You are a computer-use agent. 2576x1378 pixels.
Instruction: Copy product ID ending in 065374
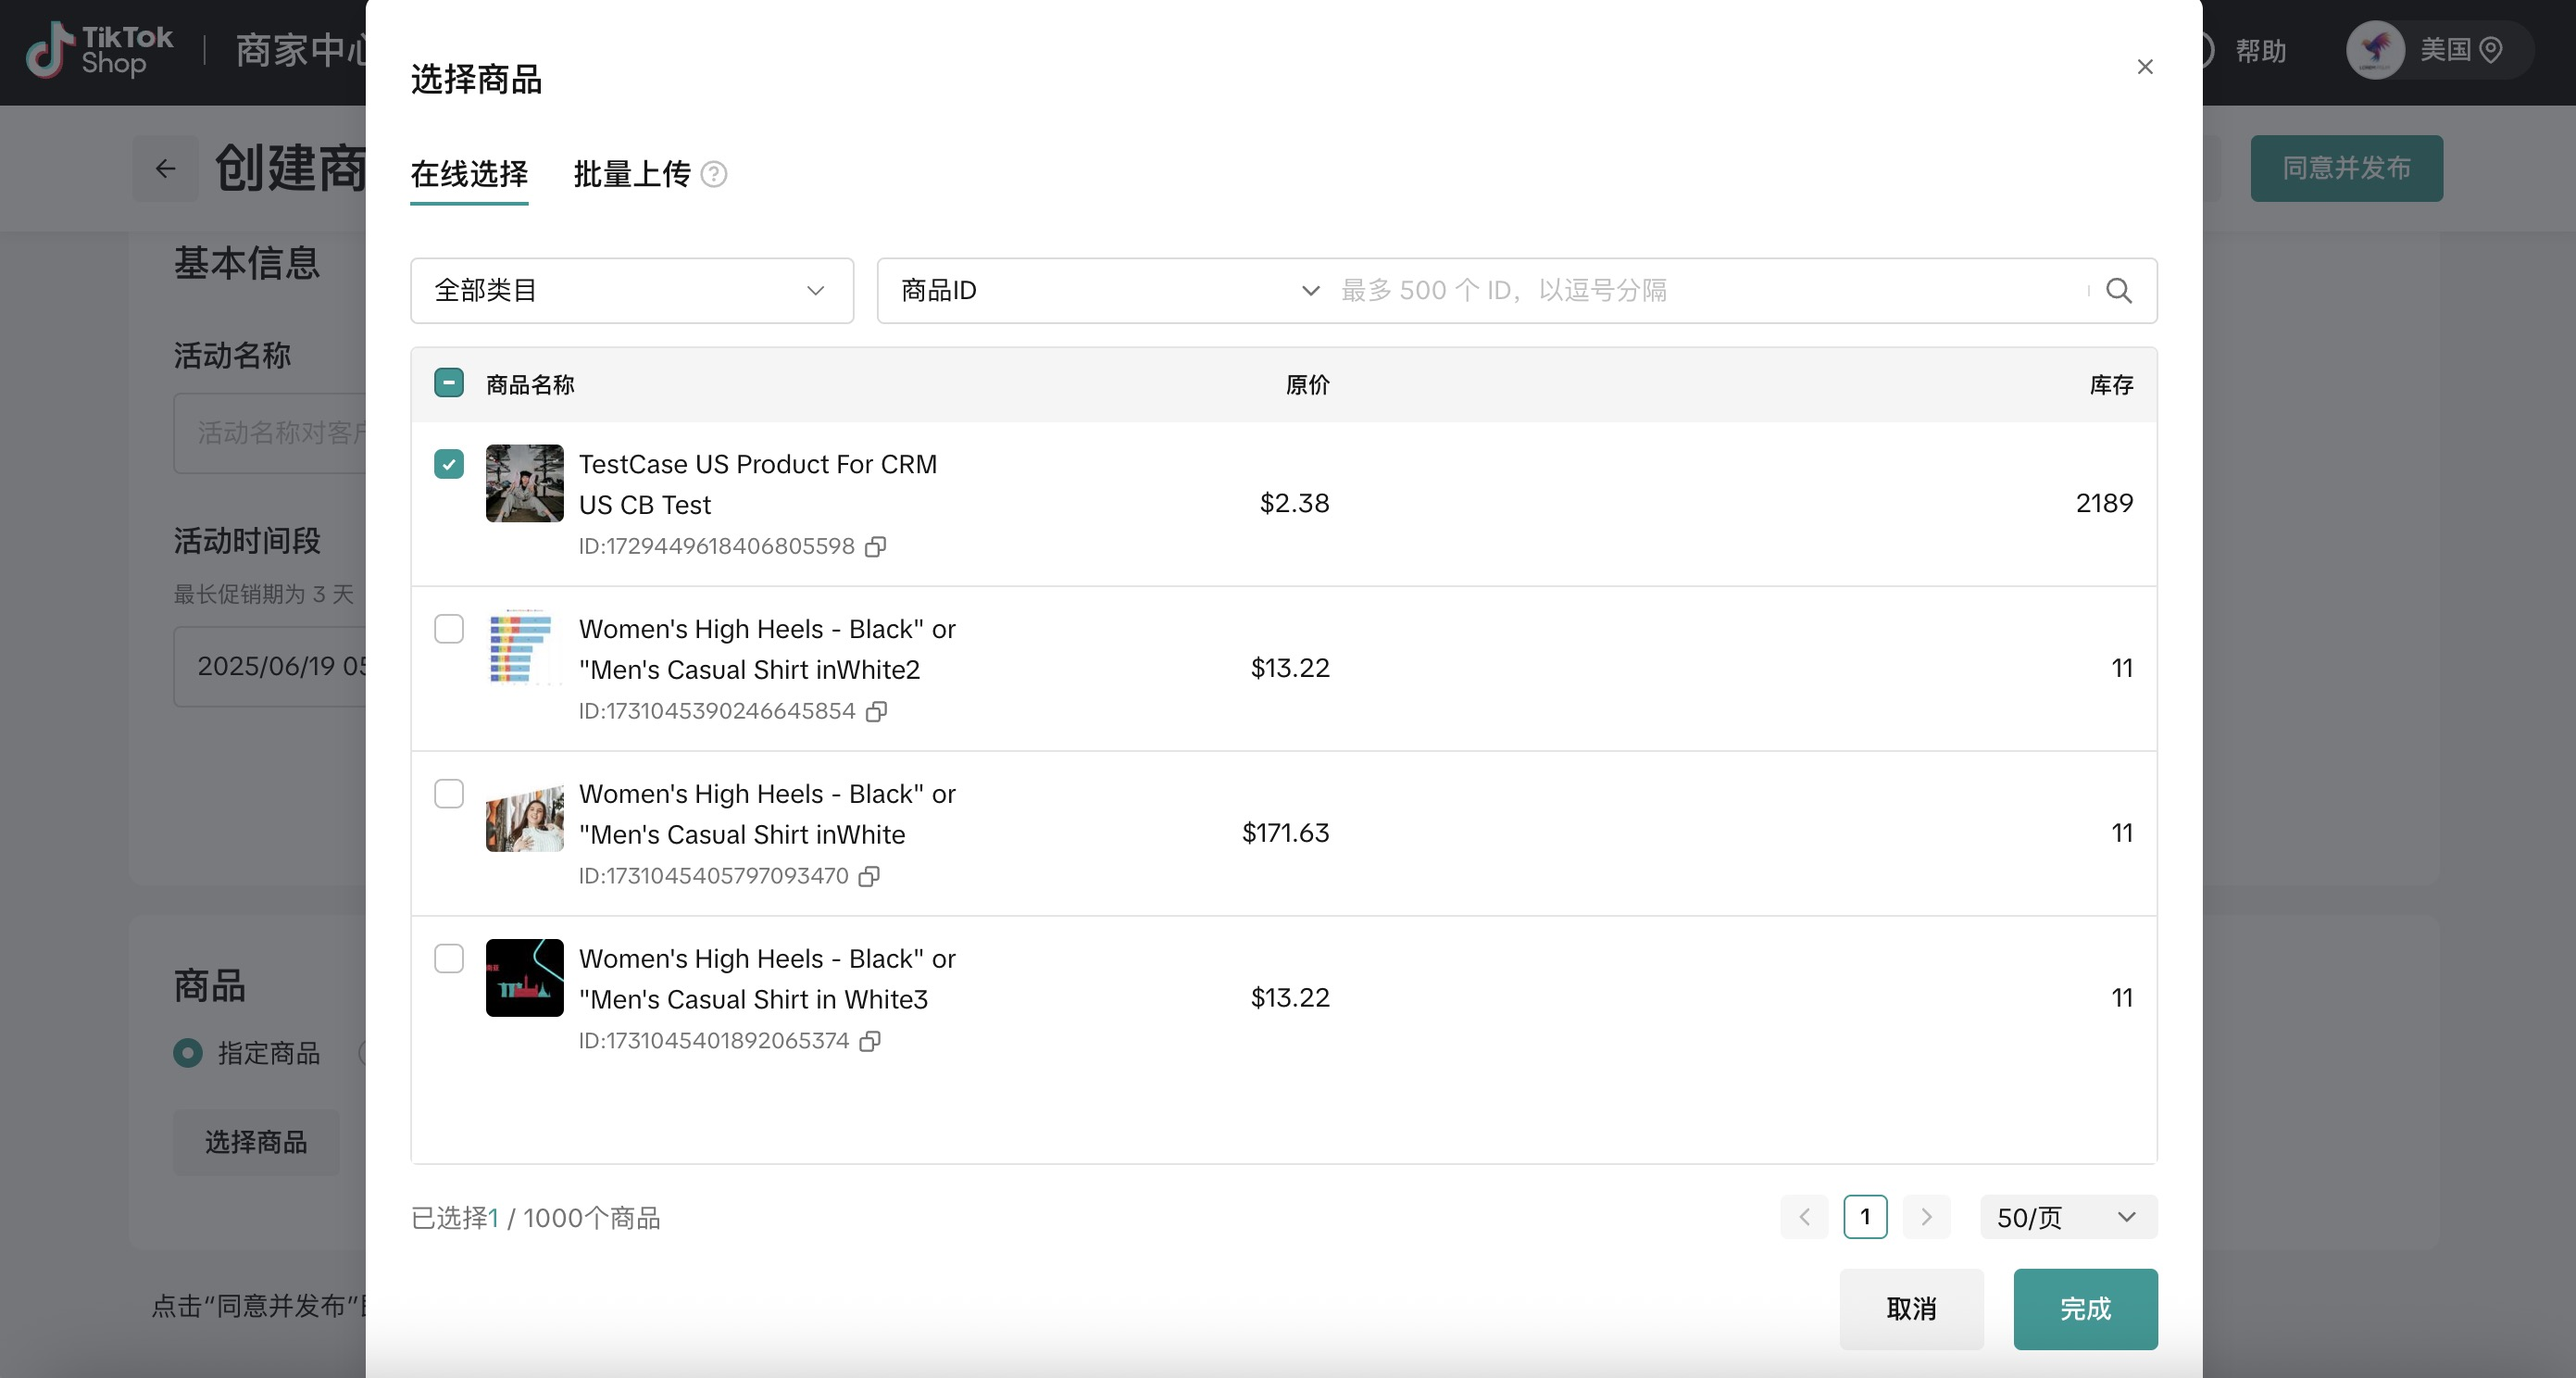pyautogui.click(x=870, y=1042)
